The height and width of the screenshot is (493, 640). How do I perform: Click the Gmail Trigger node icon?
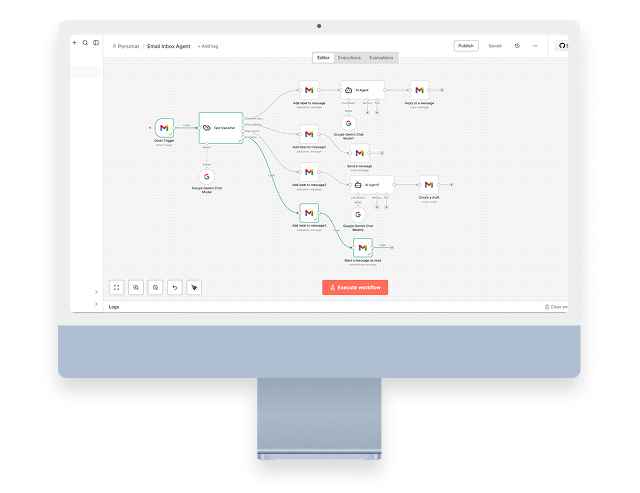[x=163, y=128]
